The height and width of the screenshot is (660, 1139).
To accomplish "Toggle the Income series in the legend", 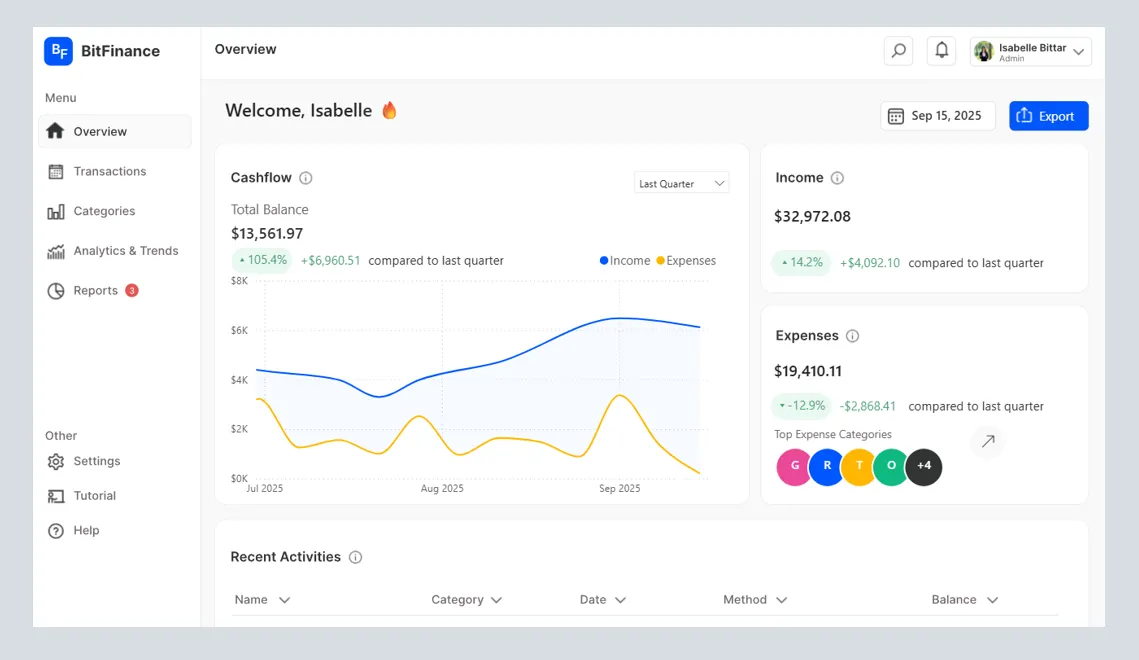I will point(624,260).
